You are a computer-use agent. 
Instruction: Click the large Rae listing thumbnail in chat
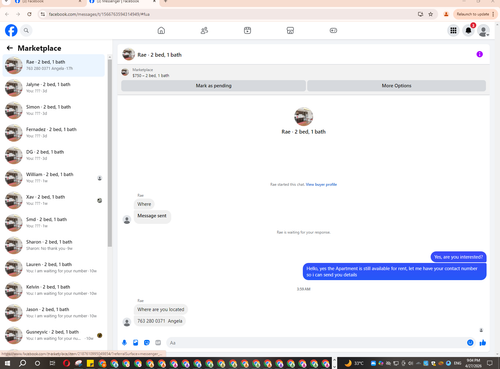click(x=303, y=117)
